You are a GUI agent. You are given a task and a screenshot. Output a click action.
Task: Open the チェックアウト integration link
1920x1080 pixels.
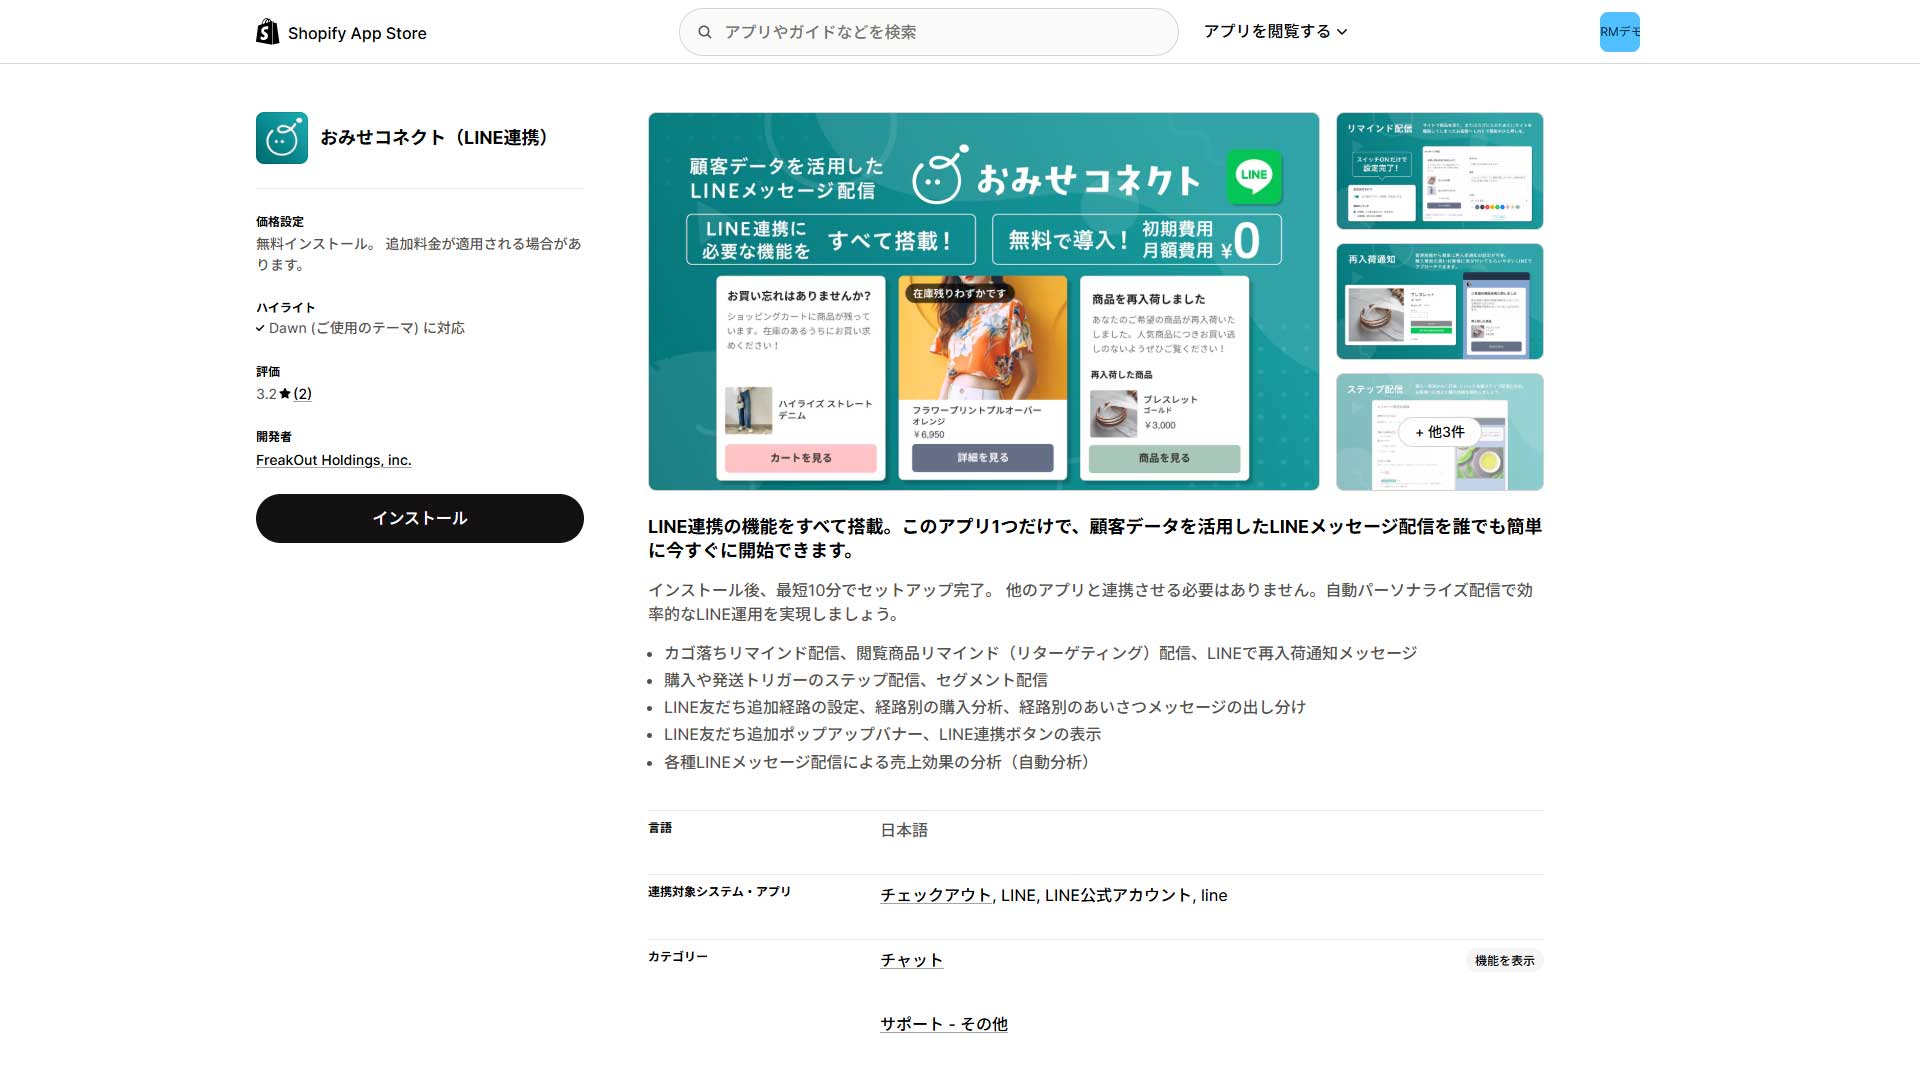936,896
